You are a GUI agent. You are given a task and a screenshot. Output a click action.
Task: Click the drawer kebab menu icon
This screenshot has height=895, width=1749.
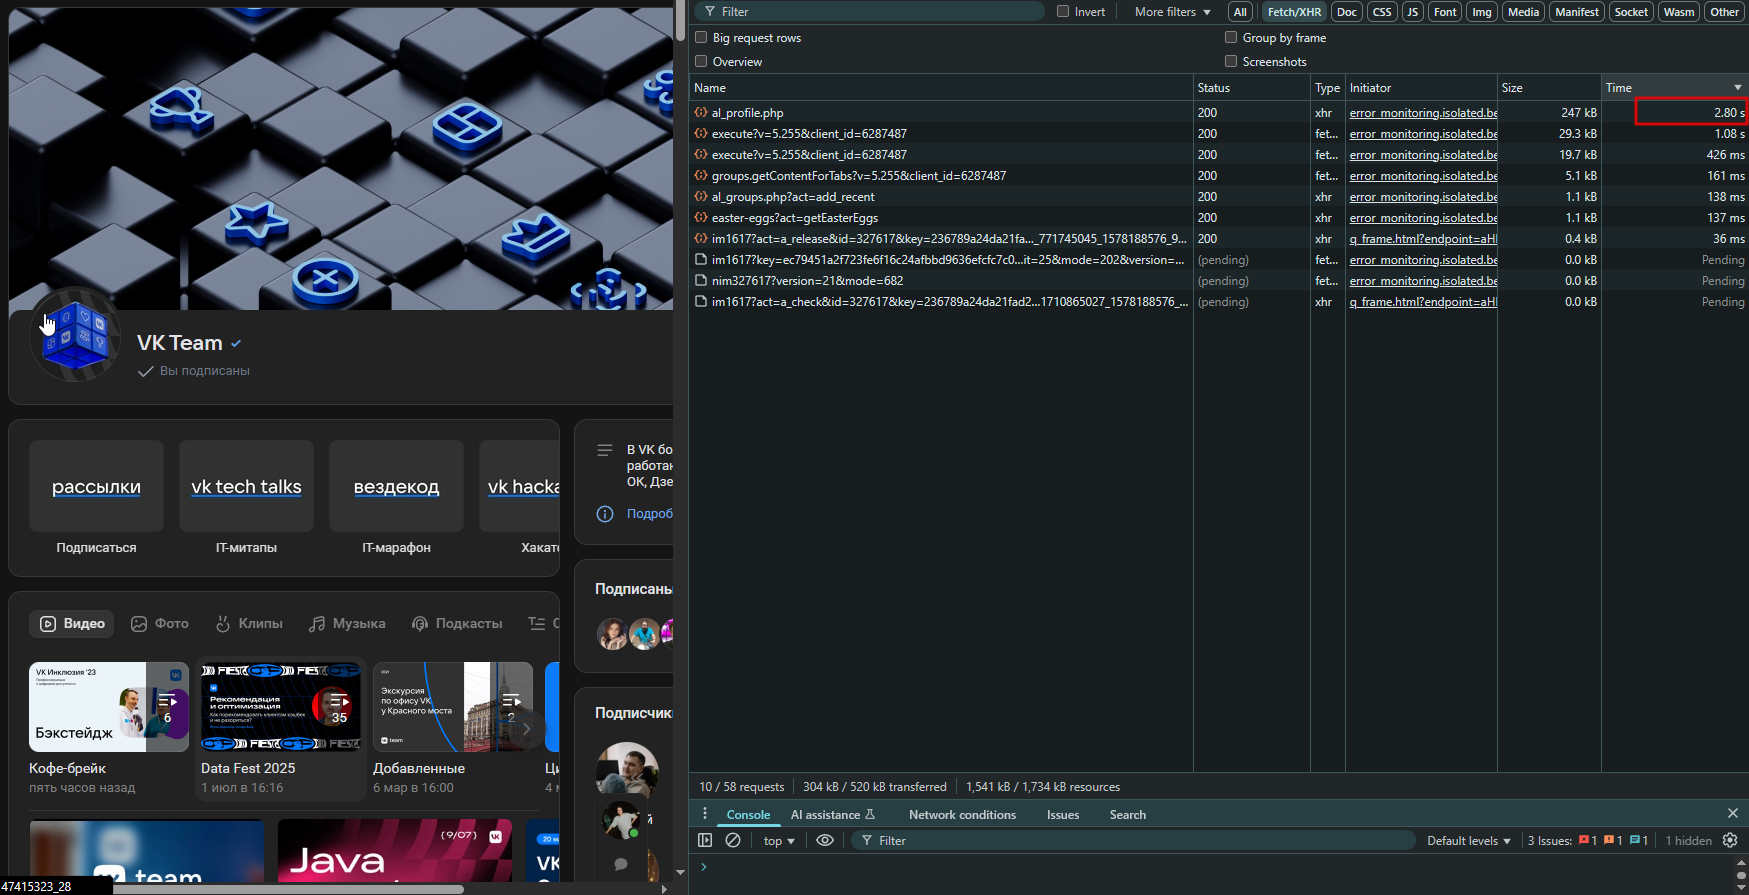pyautogui.click(x=705, y=814)
